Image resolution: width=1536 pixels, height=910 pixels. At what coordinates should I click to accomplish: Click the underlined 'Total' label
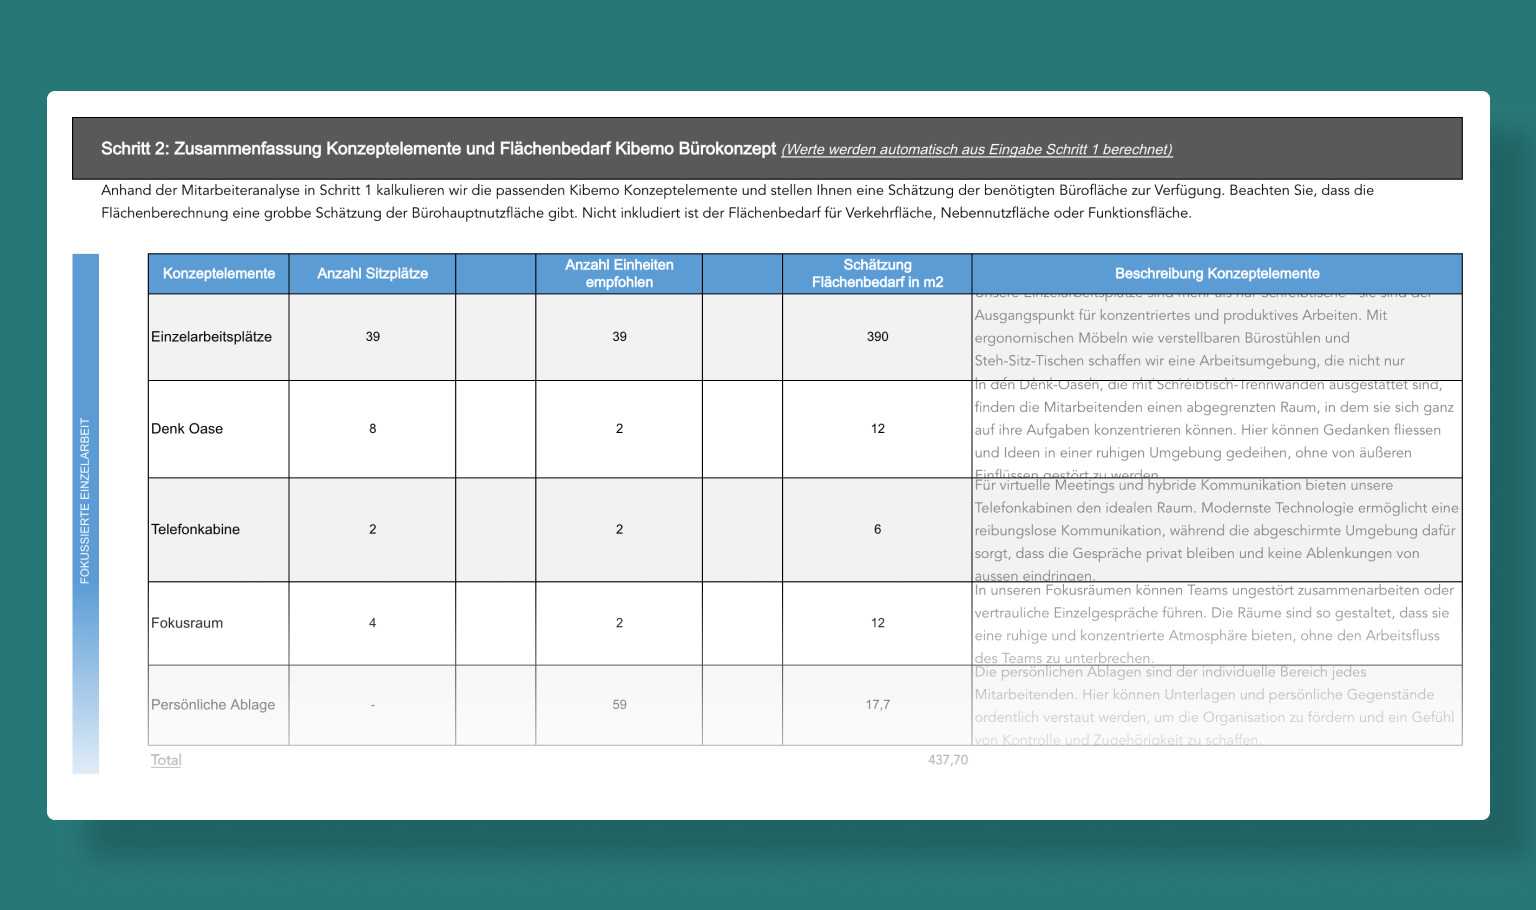tap(166, 760)
